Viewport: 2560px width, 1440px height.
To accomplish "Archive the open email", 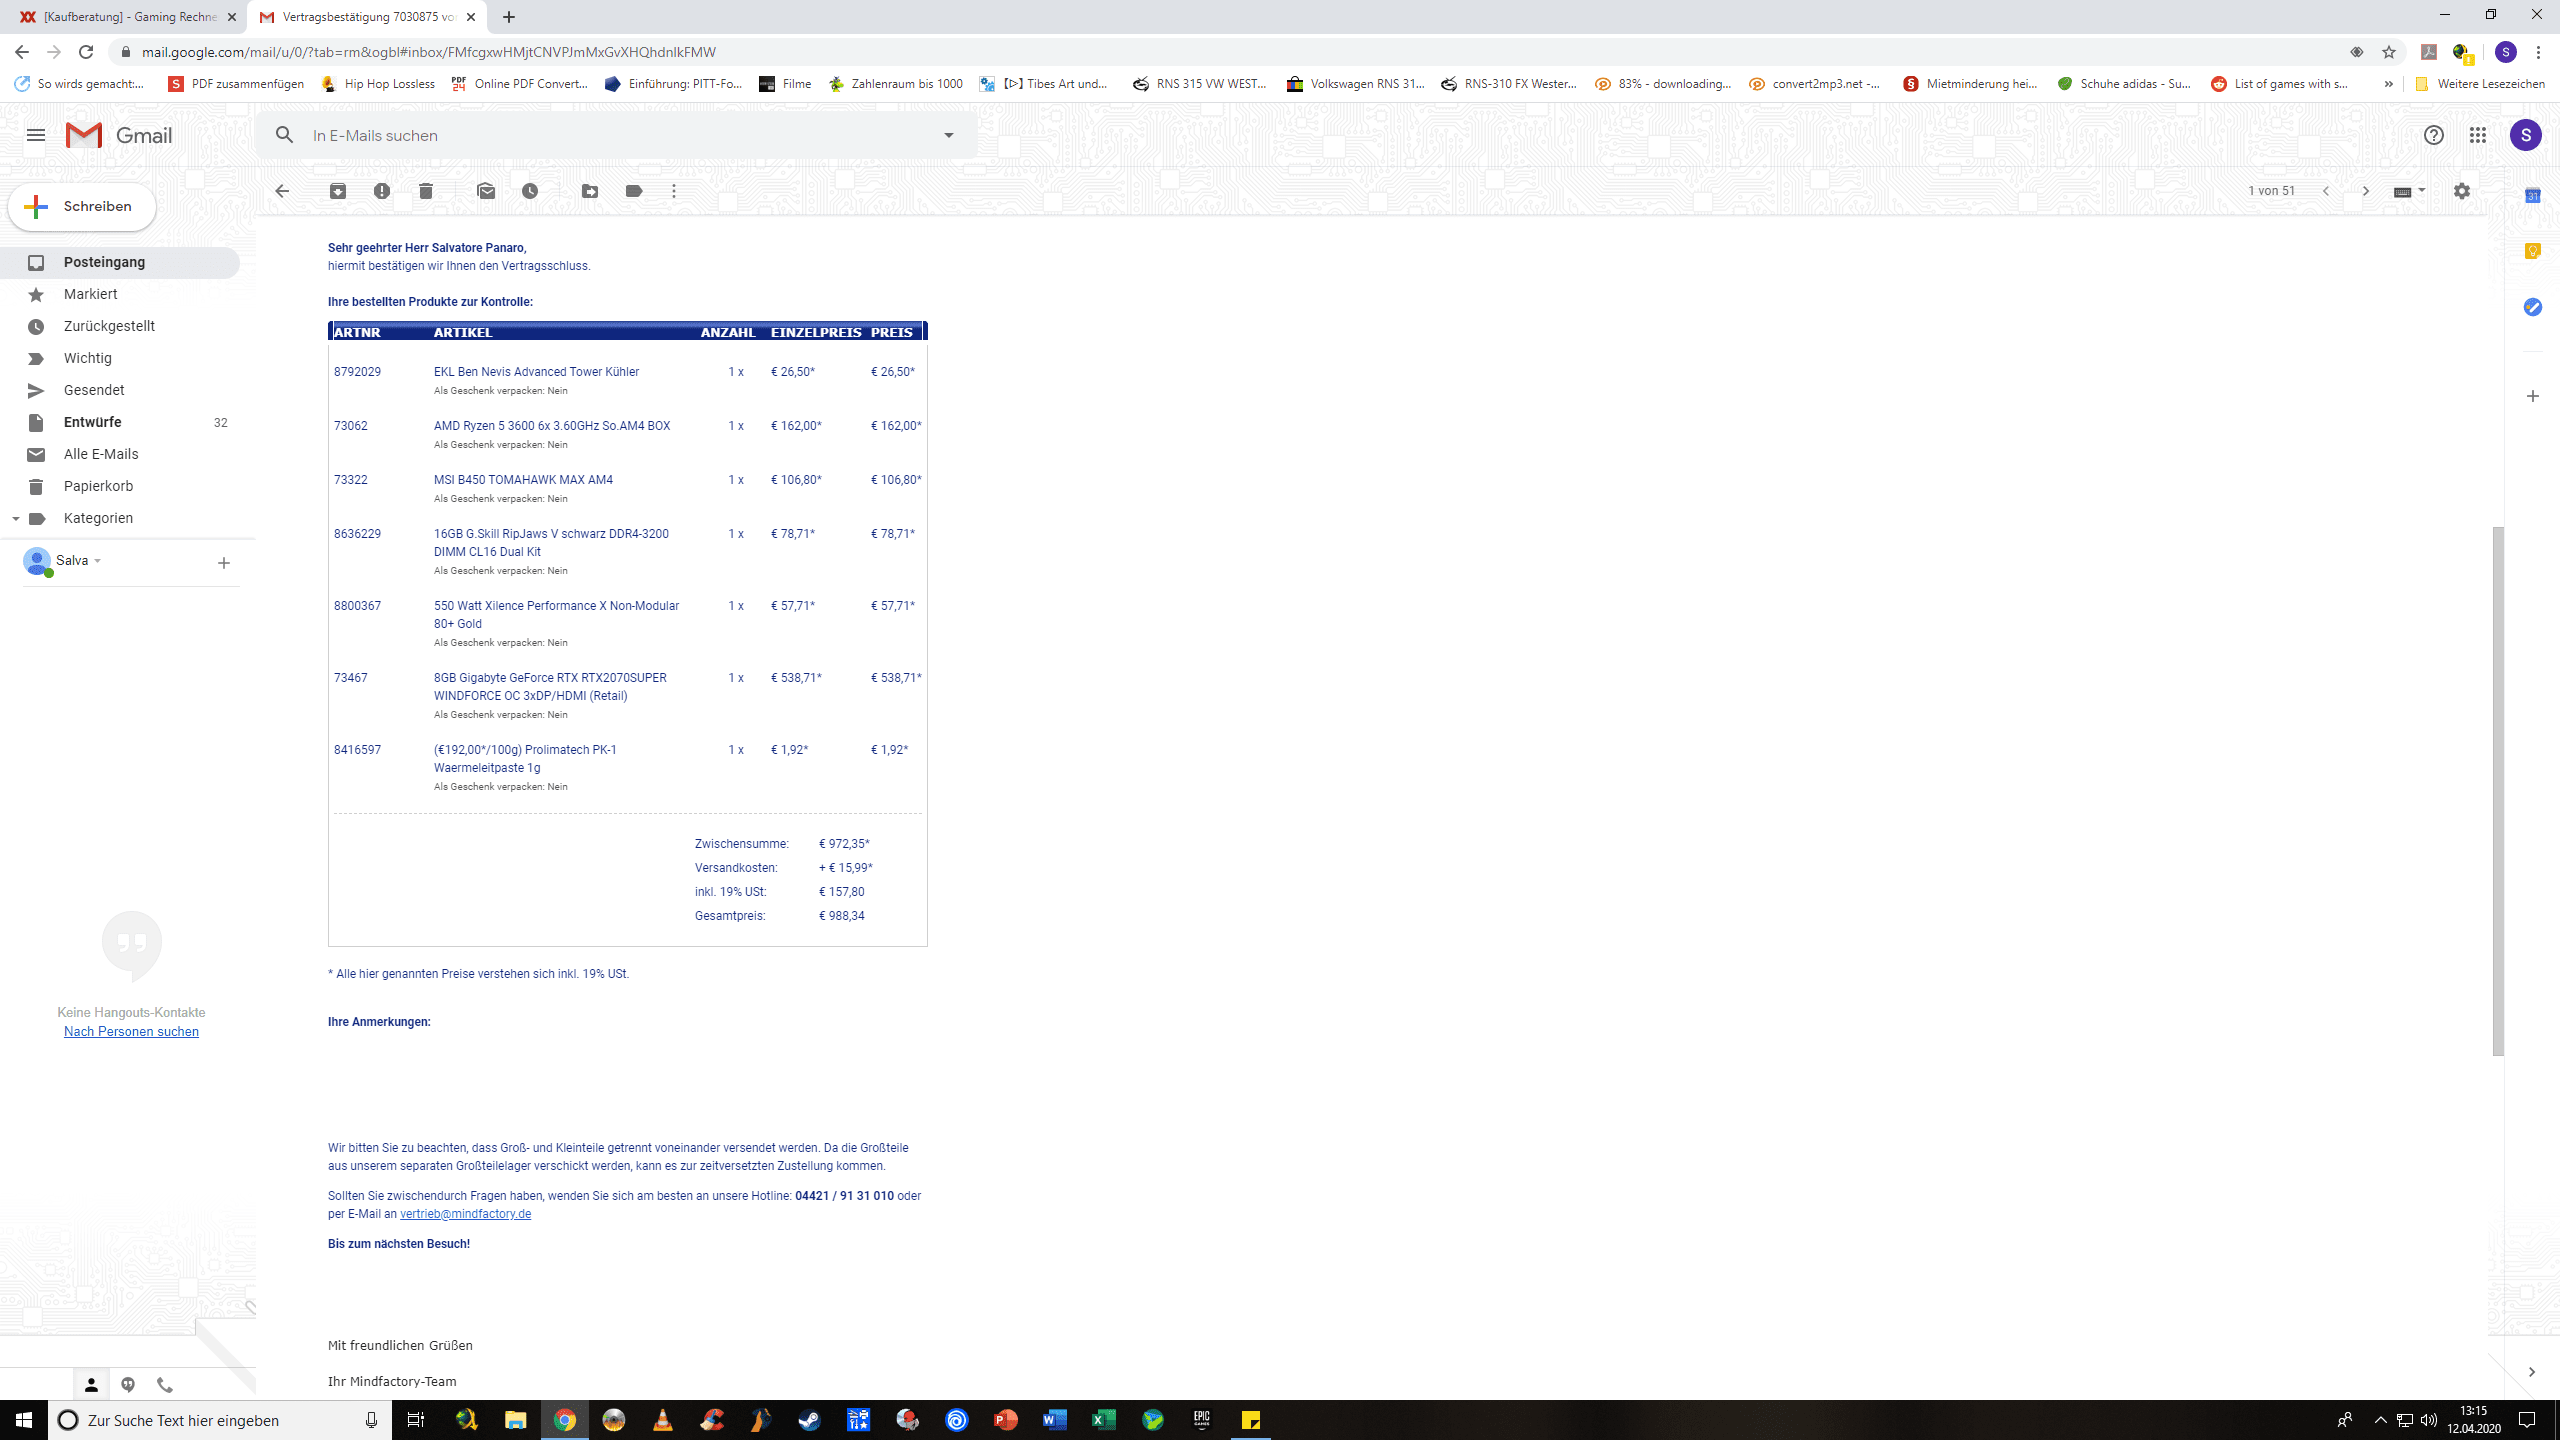I will coord(338,191).
